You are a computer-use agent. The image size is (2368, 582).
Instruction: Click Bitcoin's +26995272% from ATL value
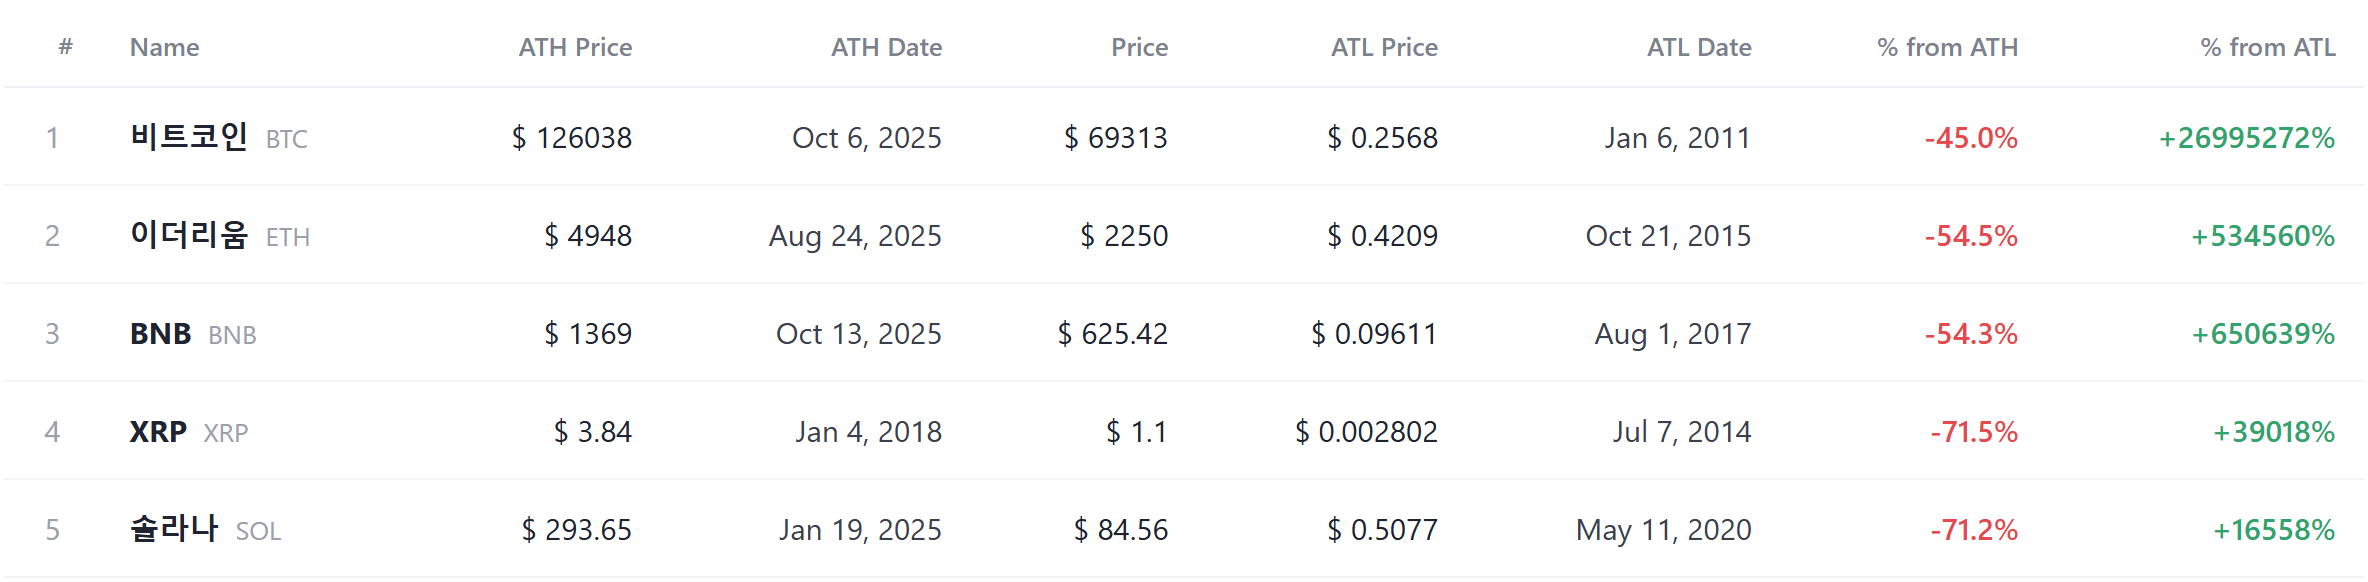tap(2247, 137)
